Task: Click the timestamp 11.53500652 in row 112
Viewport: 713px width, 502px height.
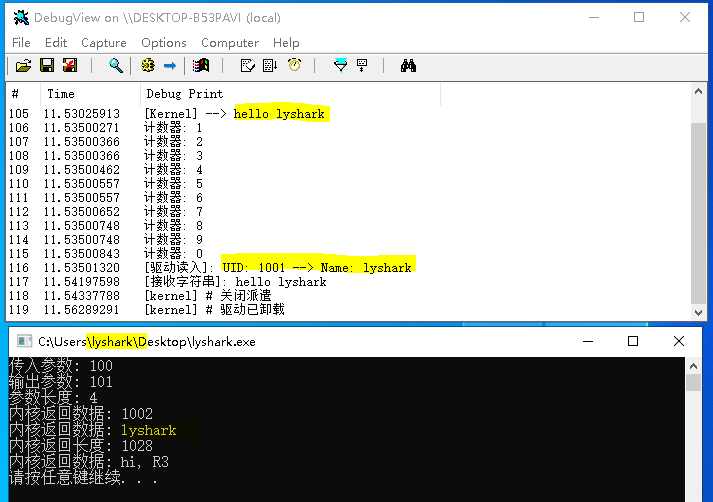Action: tap(82, 212)
